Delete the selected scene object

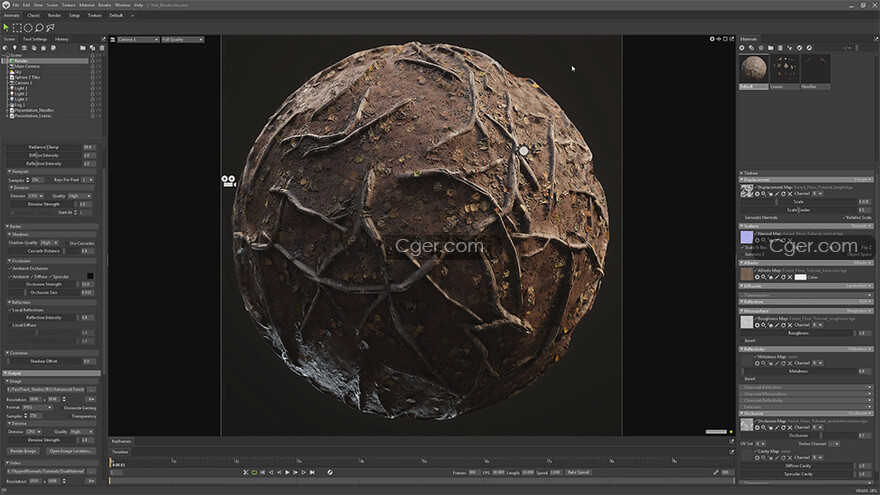(102, 48)
